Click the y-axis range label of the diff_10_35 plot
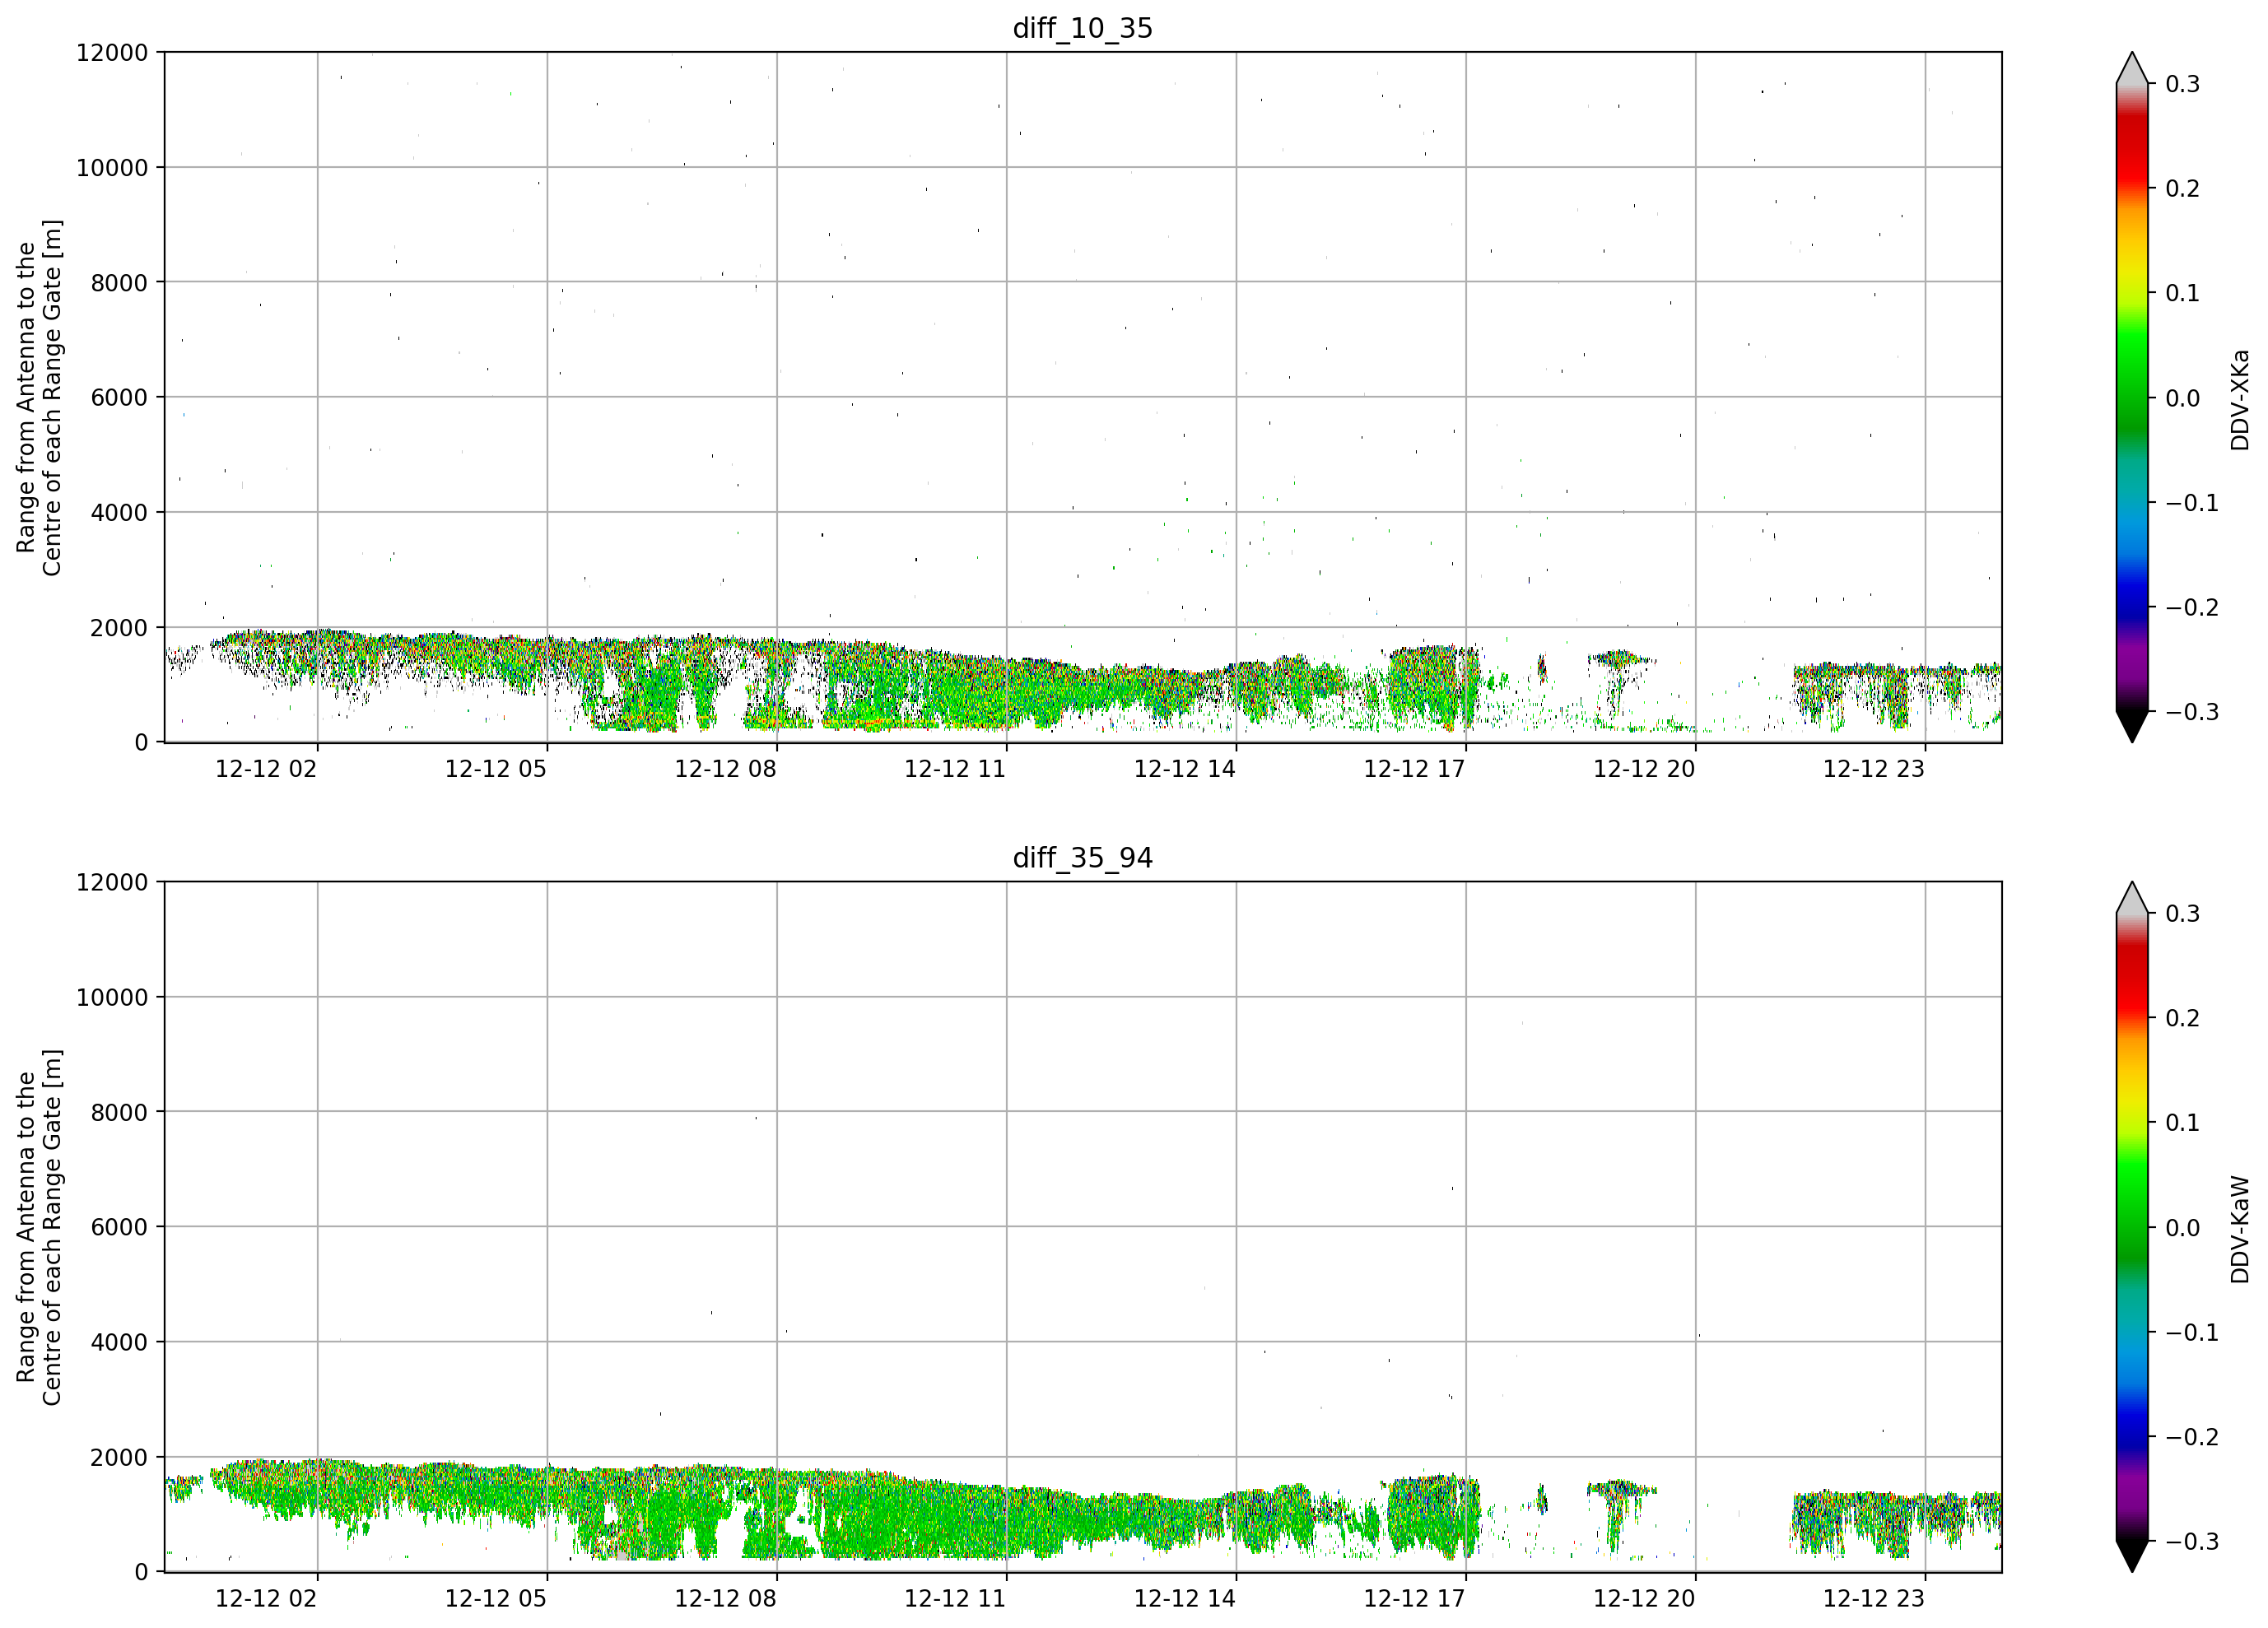This screenshot has width=2268, height=1628. click(x=39, y=398)
